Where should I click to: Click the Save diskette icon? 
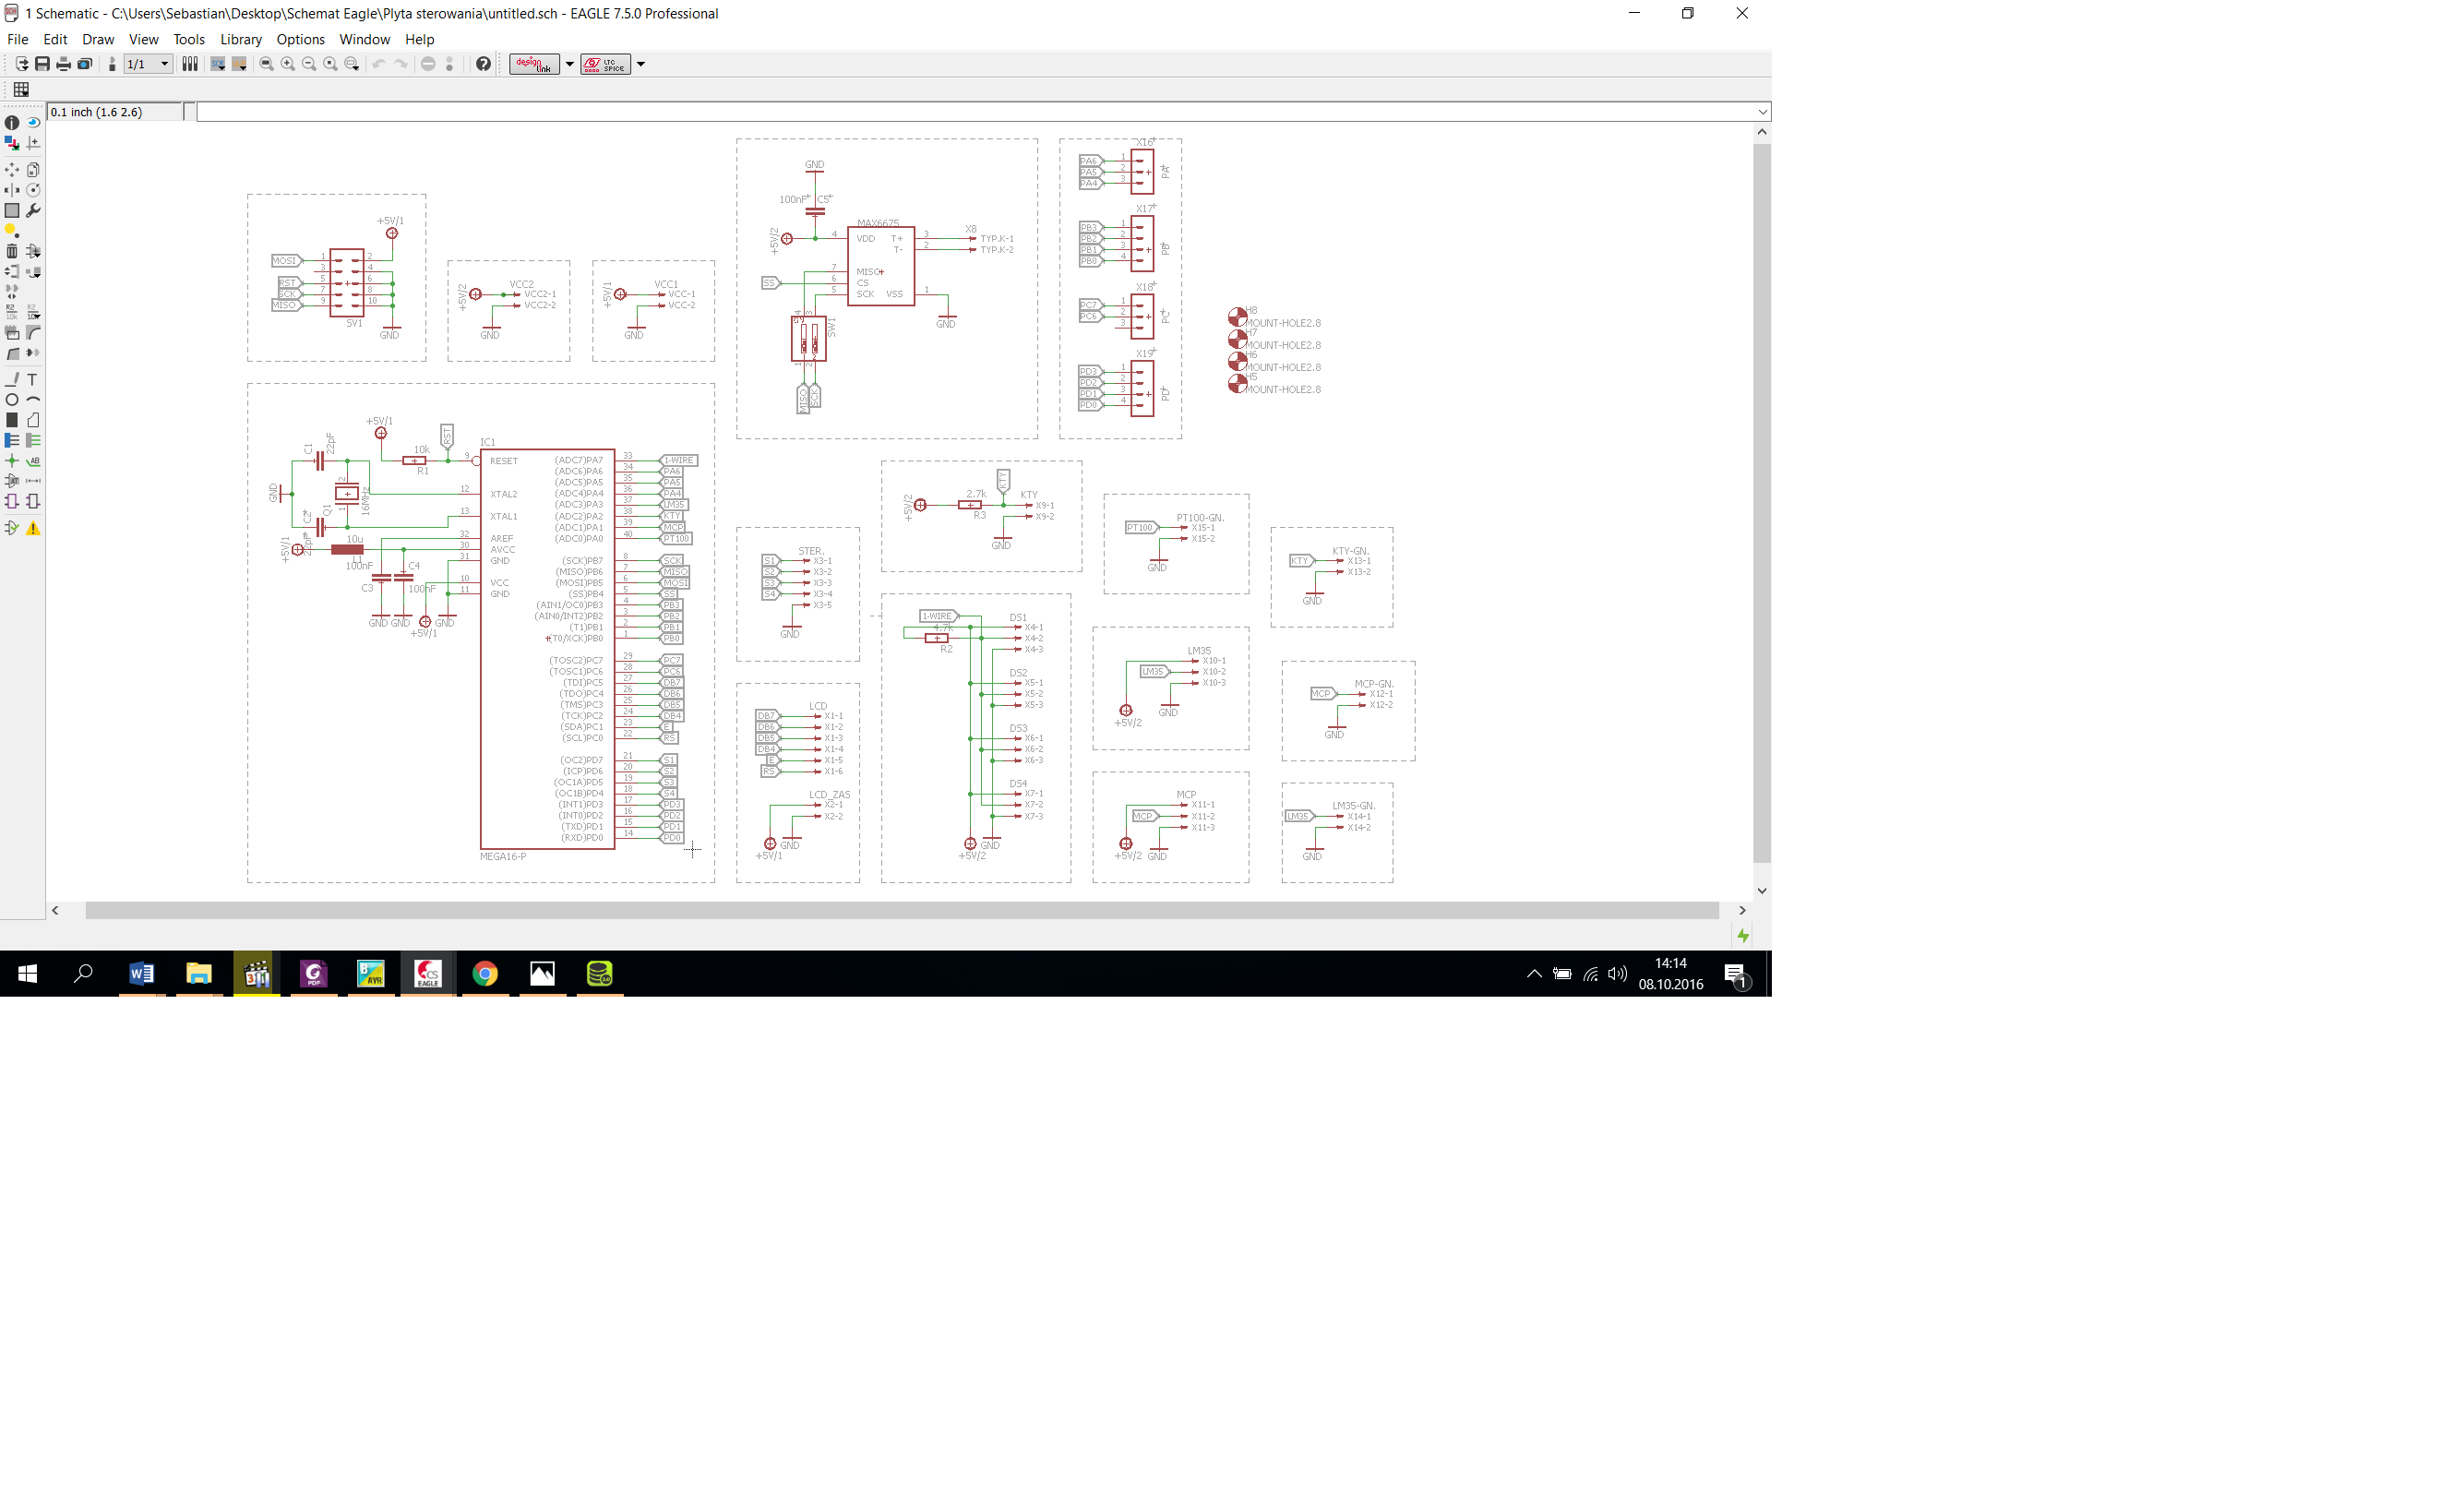(42, 64)
